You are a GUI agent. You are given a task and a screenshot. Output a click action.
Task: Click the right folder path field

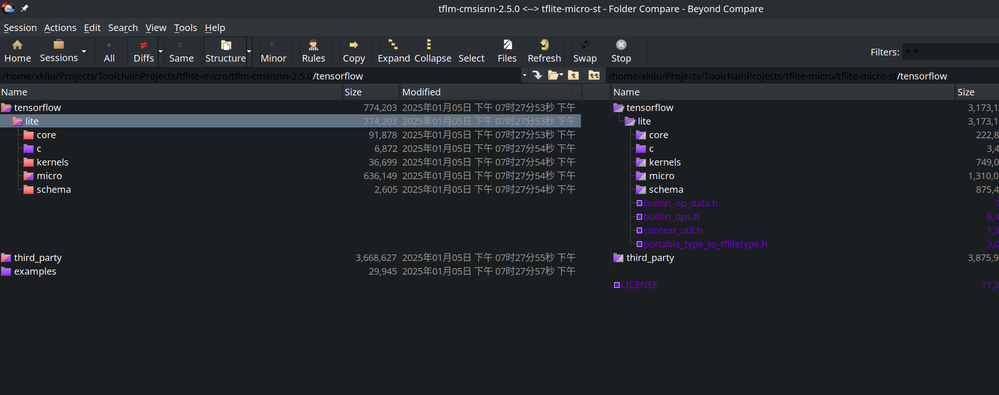click(803, 76)
